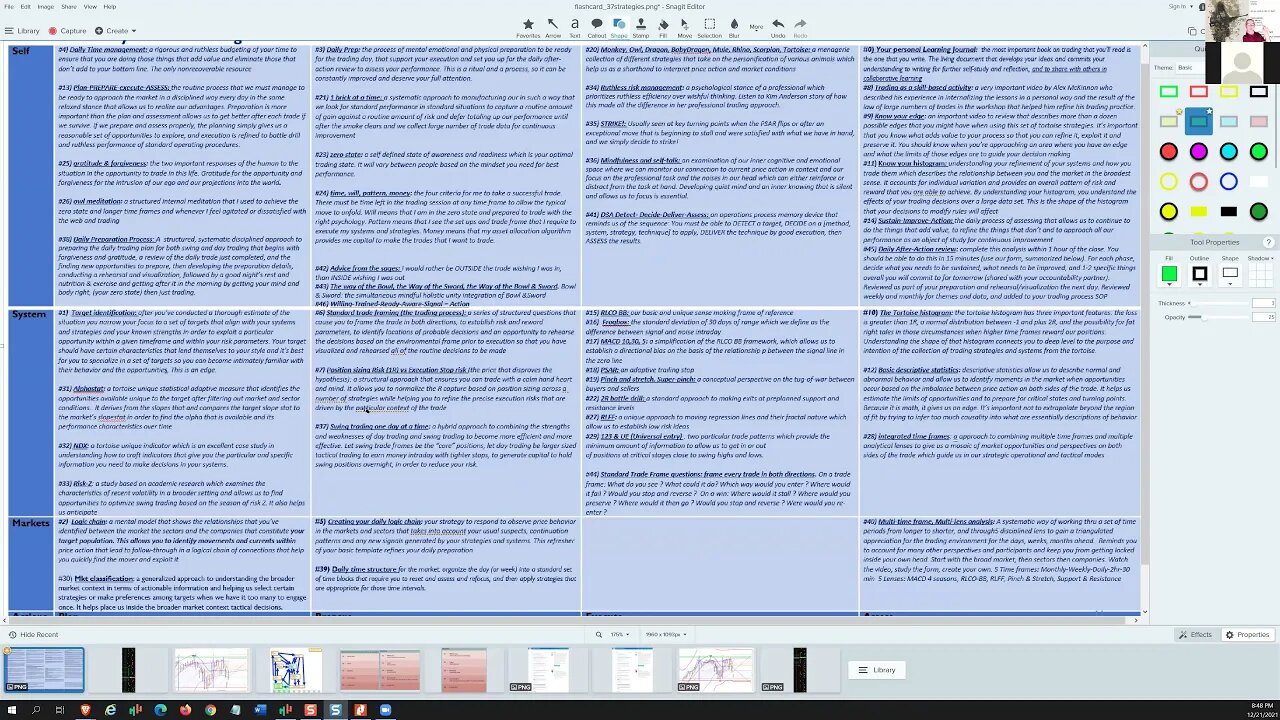The width and height of the screenshot is (1280, 720).
Task: Open Firefox from the taskbar
Action: (185, 710)
